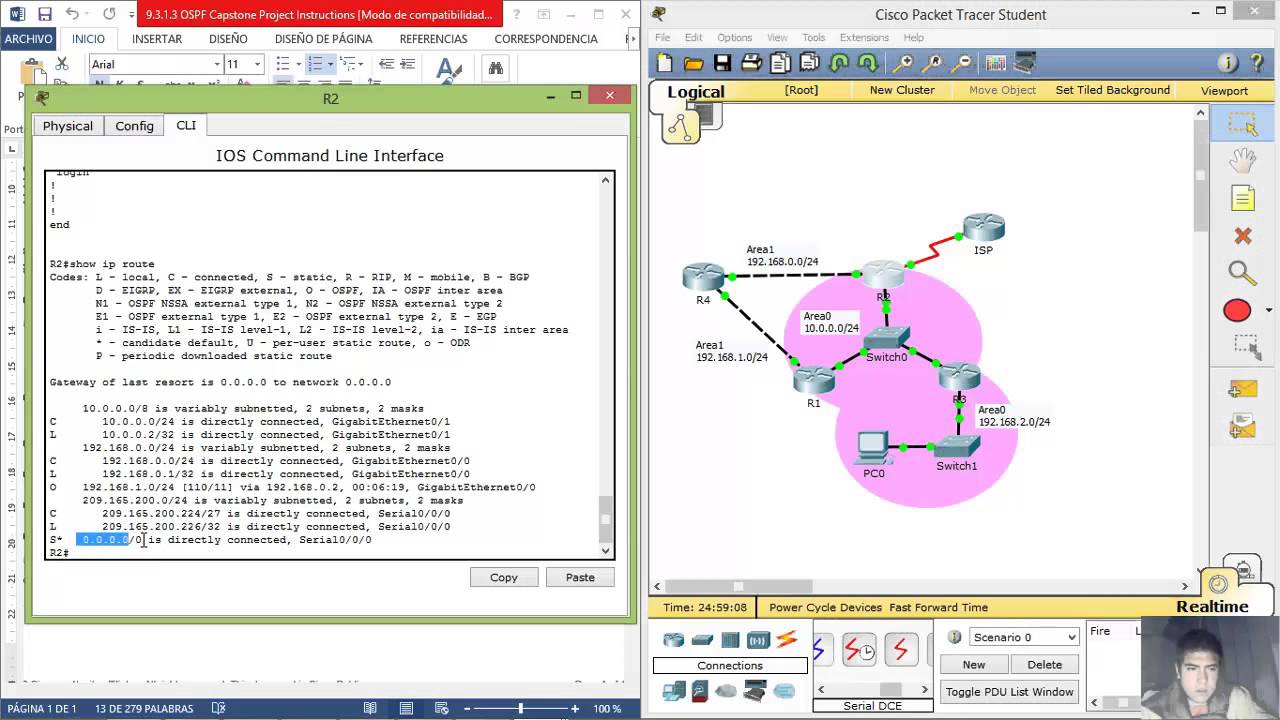Click the Word zoom slider handle
The image size is (1280, 720).
pyautogui.click(x=520, y=709)
